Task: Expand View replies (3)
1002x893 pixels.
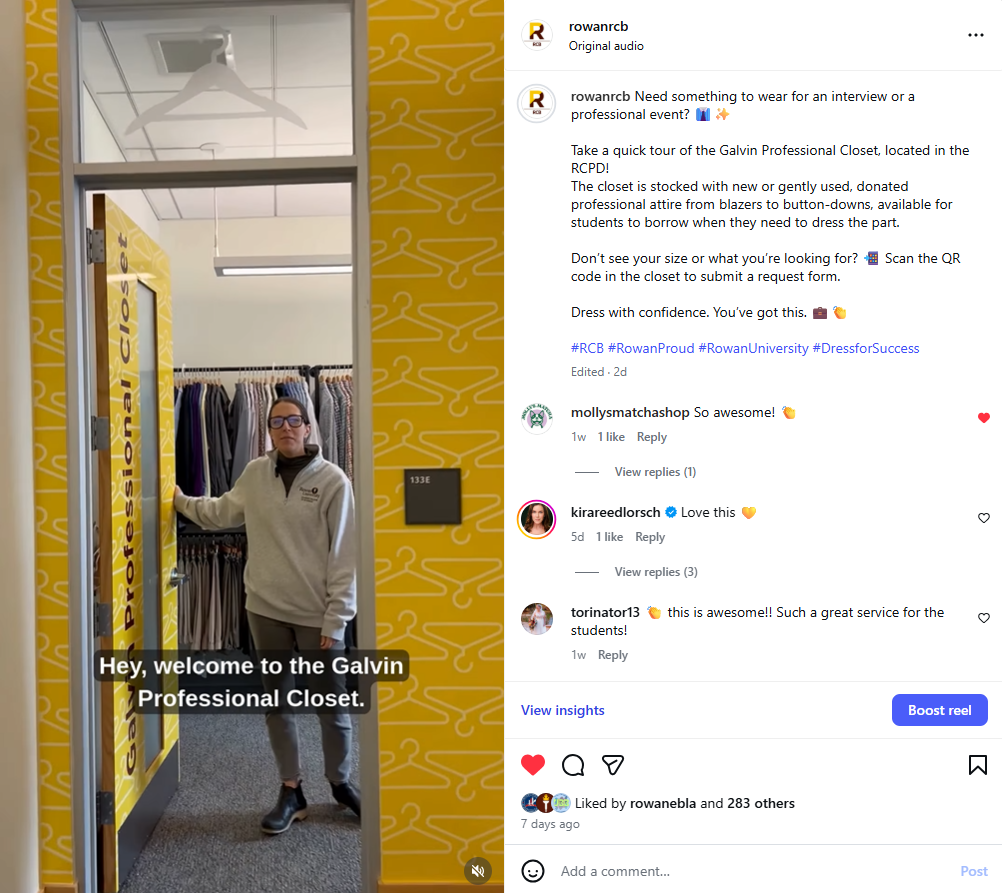Action: [x=656, y=571]
